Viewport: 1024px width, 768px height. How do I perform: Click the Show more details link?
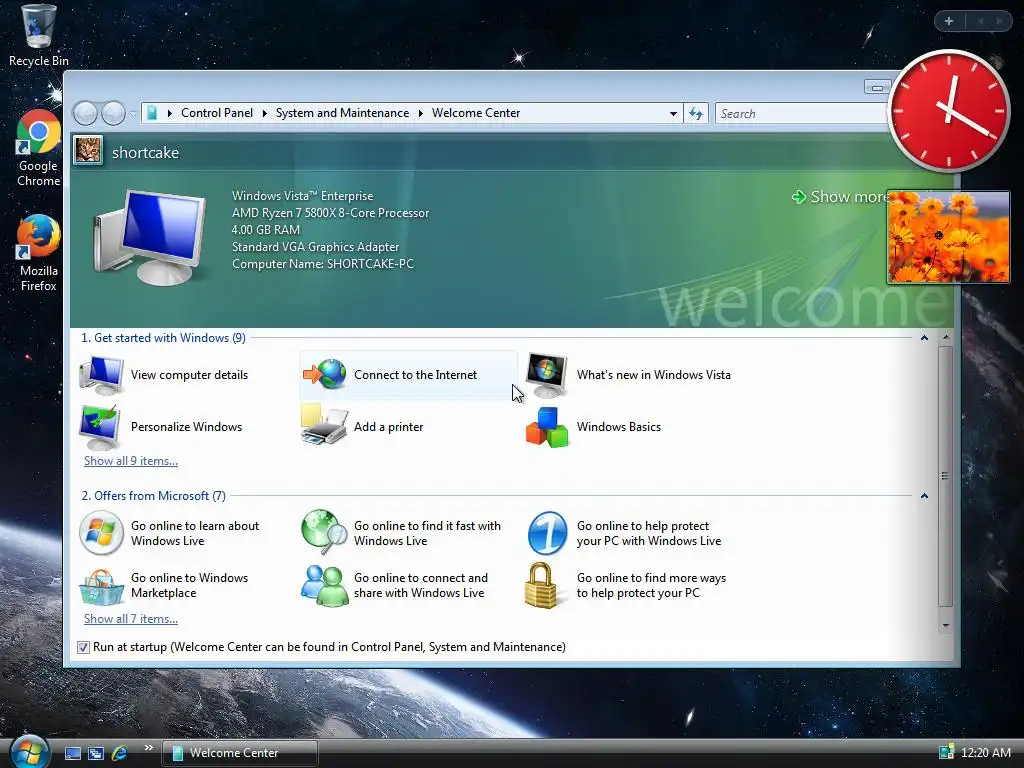point(840,197)
